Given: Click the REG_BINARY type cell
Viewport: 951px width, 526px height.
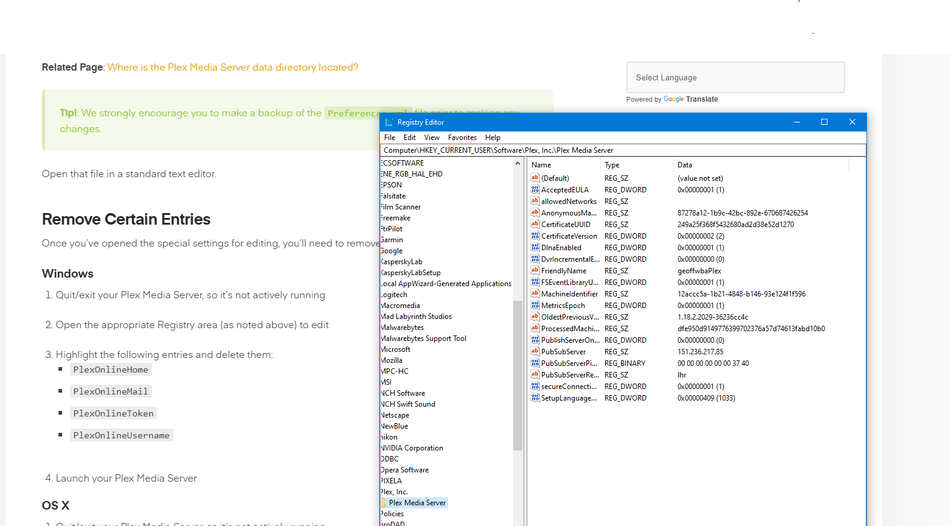Looking at the screenshot, I should click(625, 363).
